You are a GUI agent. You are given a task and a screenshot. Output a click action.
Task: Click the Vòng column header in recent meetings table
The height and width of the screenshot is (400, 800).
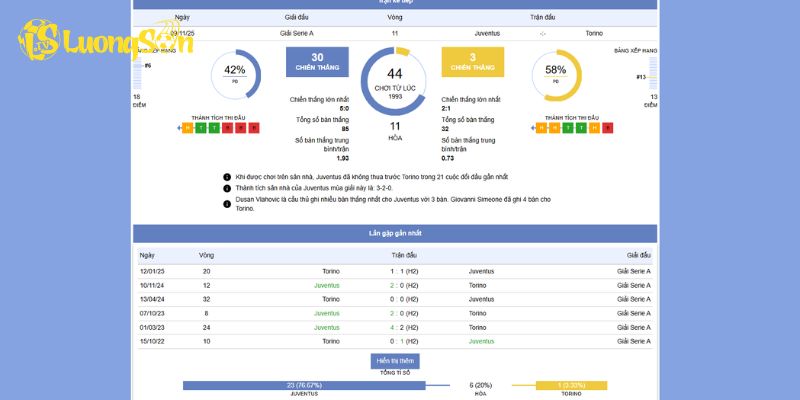206,255
